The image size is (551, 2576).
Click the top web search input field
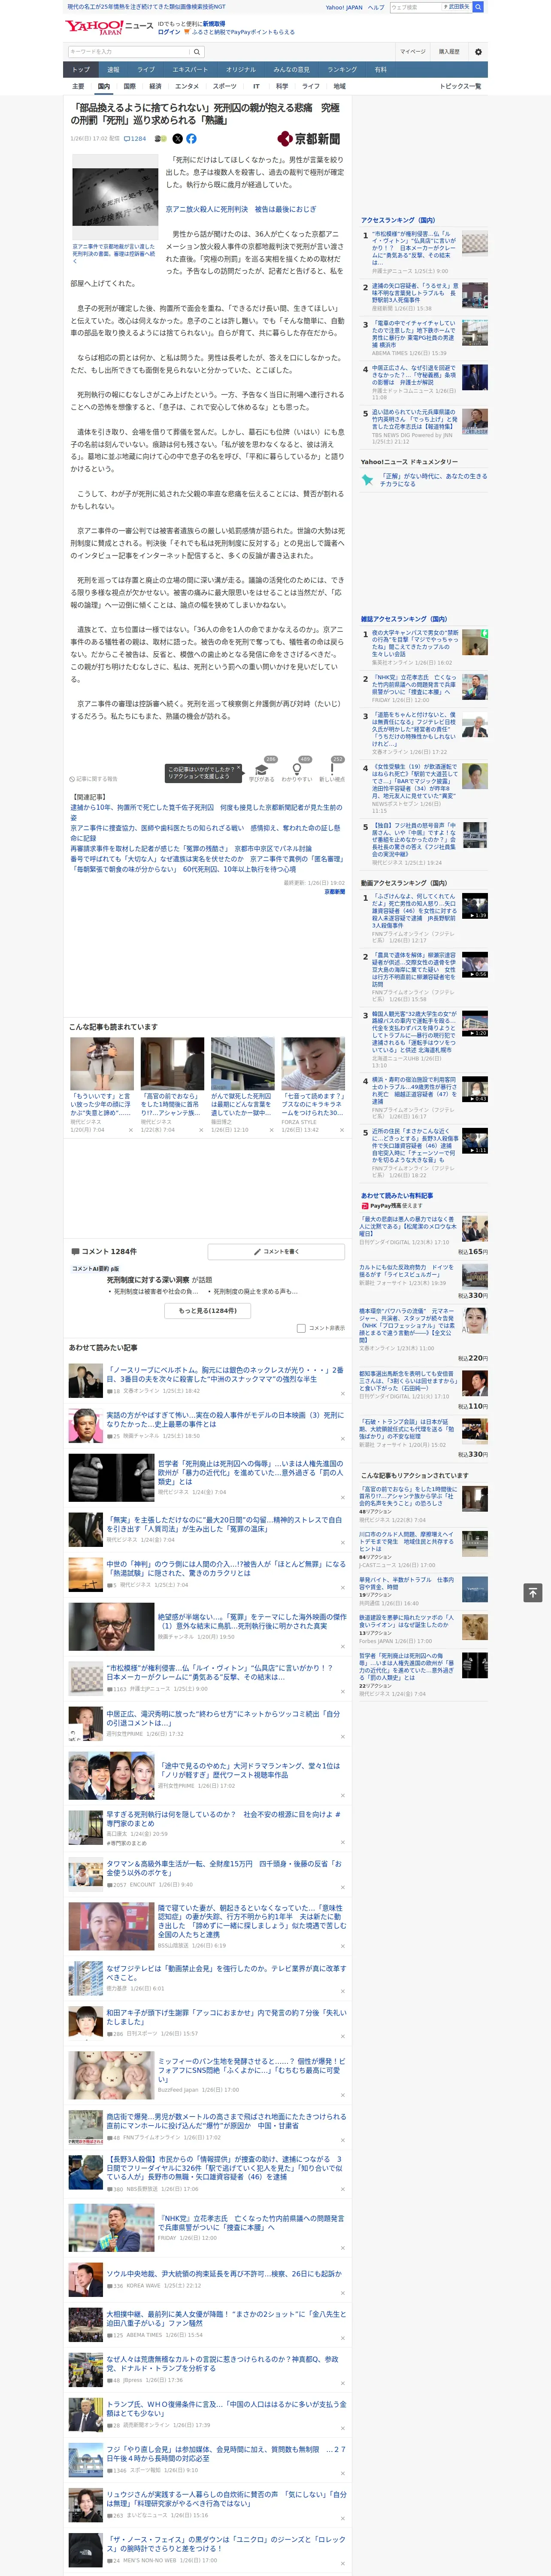(415, 7)
